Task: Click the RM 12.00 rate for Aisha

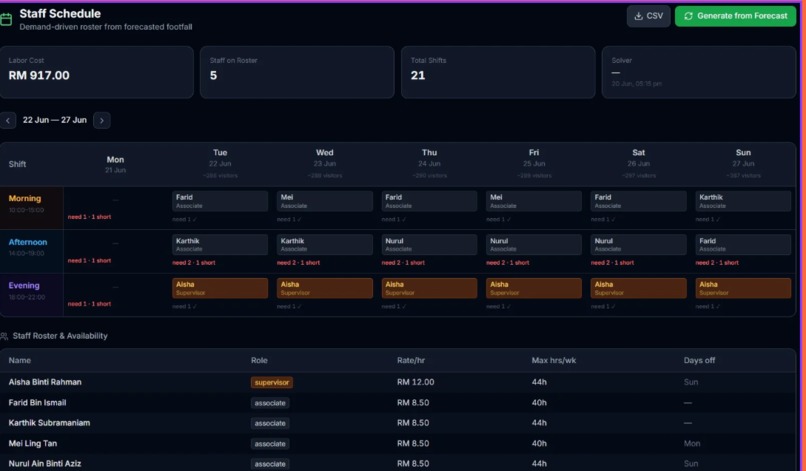Action: pyautogui.click(x=415, y=382)
